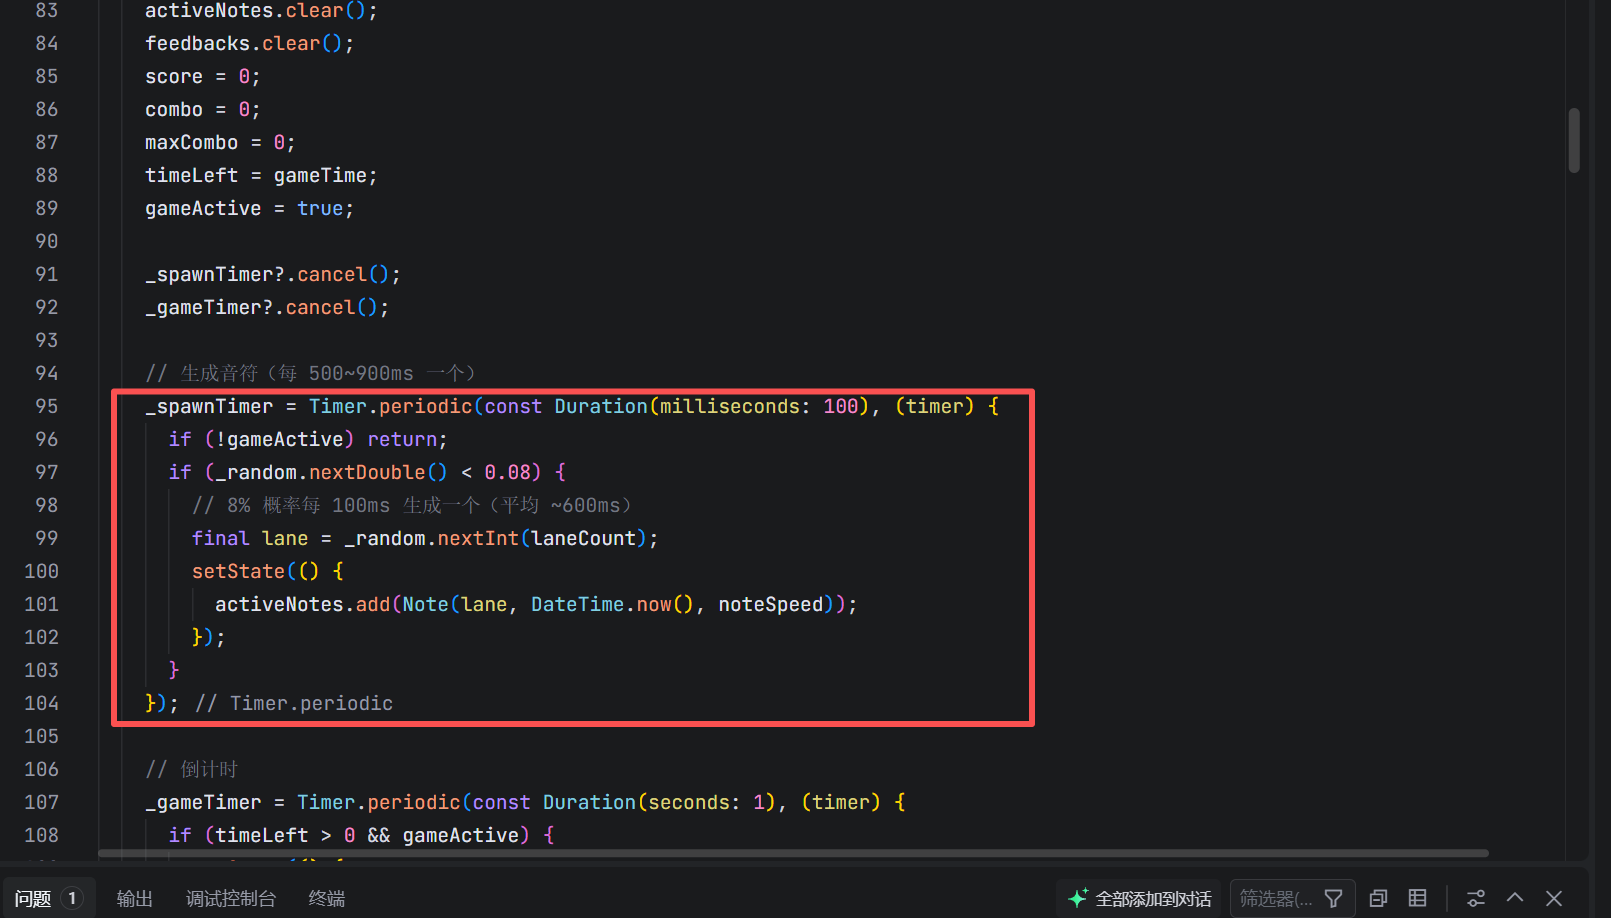Click '_gameTimer?.cancel();' on line 92

click(267, 307)
